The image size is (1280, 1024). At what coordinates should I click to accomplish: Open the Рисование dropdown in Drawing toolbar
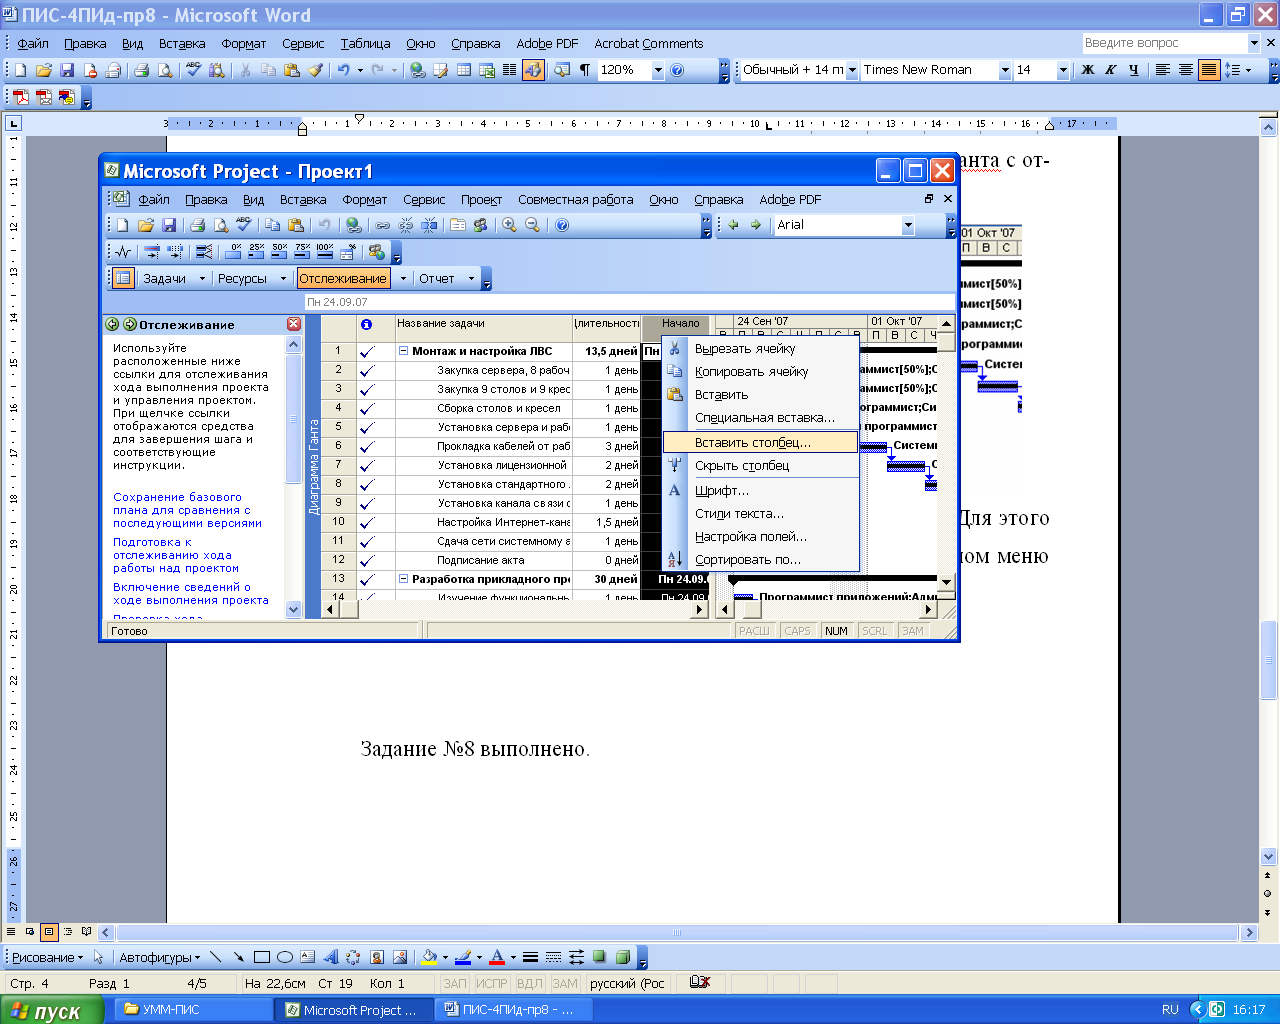click(x=47, y=957)
